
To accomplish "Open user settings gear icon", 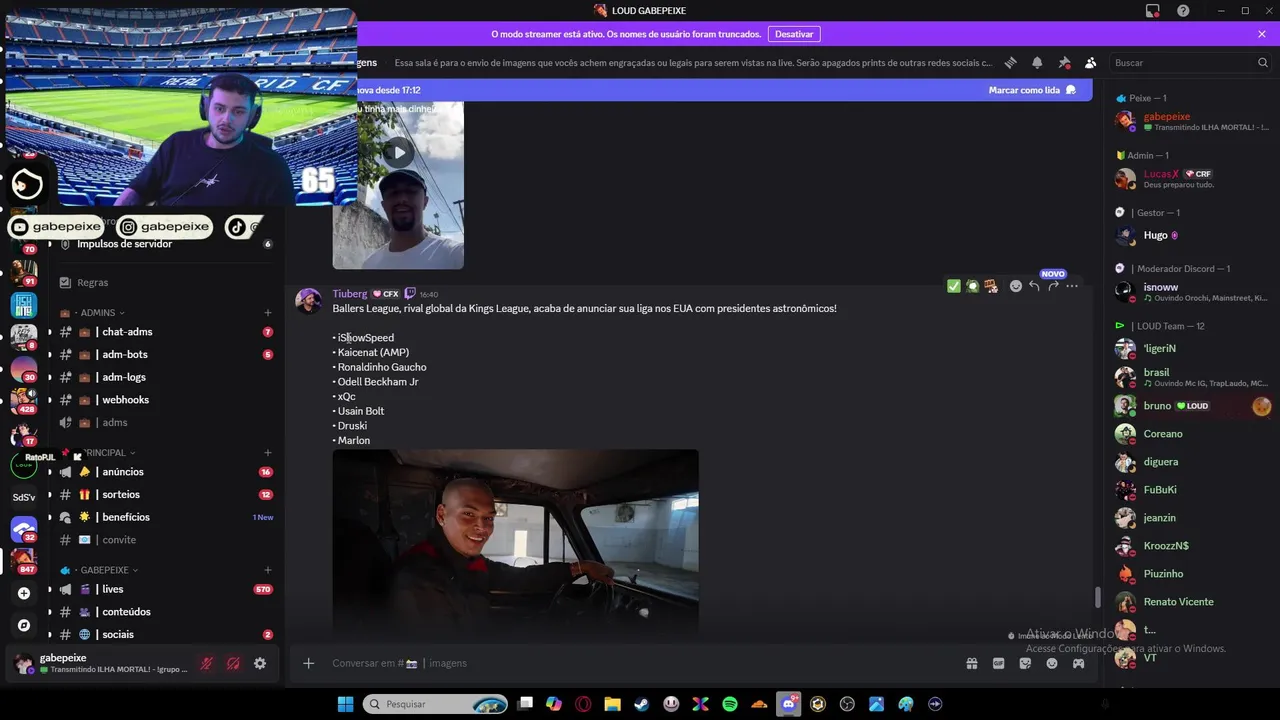I will point(260,663).
